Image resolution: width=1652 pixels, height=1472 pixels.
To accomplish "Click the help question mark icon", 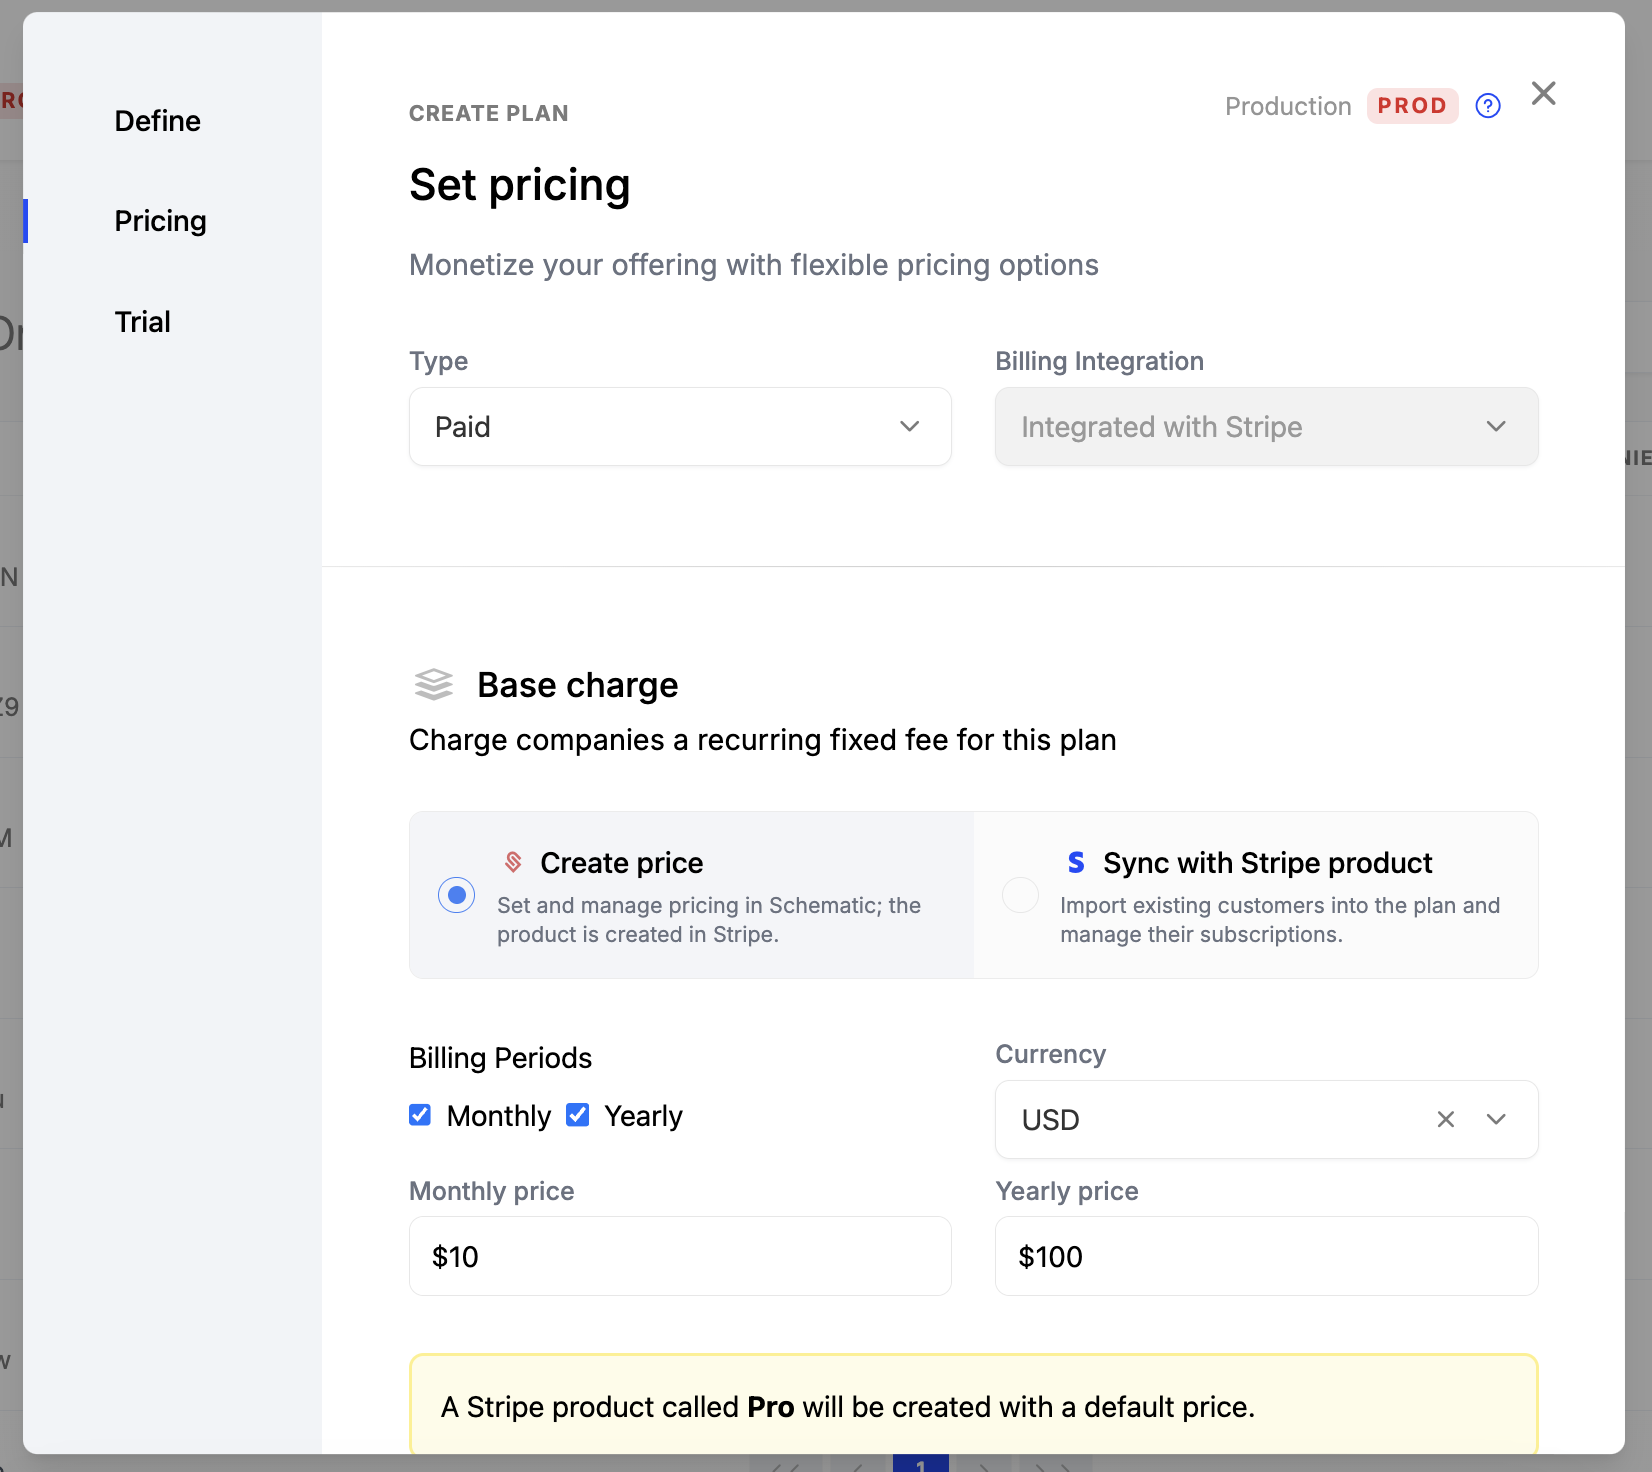I will coord(1488,106).
